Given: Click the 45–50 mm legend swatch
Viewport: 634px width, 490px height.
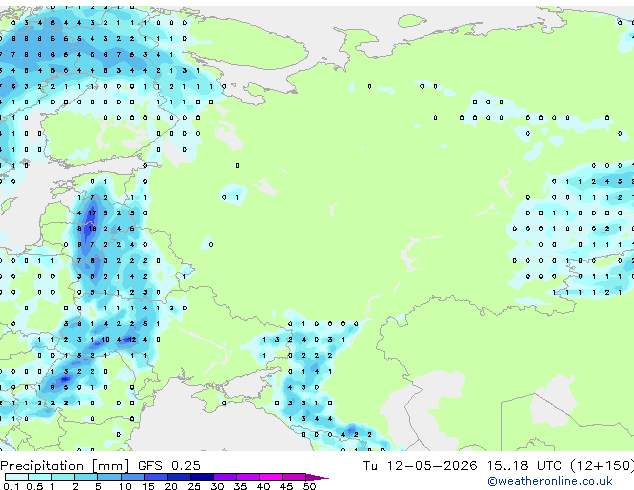Looking at the screenshot, I should [294, 477].
